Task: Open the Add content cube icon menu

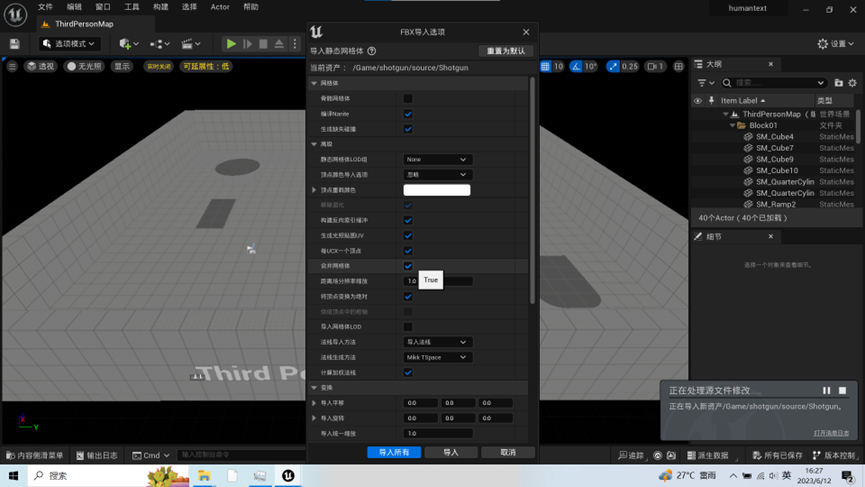Action: (129, 44)
